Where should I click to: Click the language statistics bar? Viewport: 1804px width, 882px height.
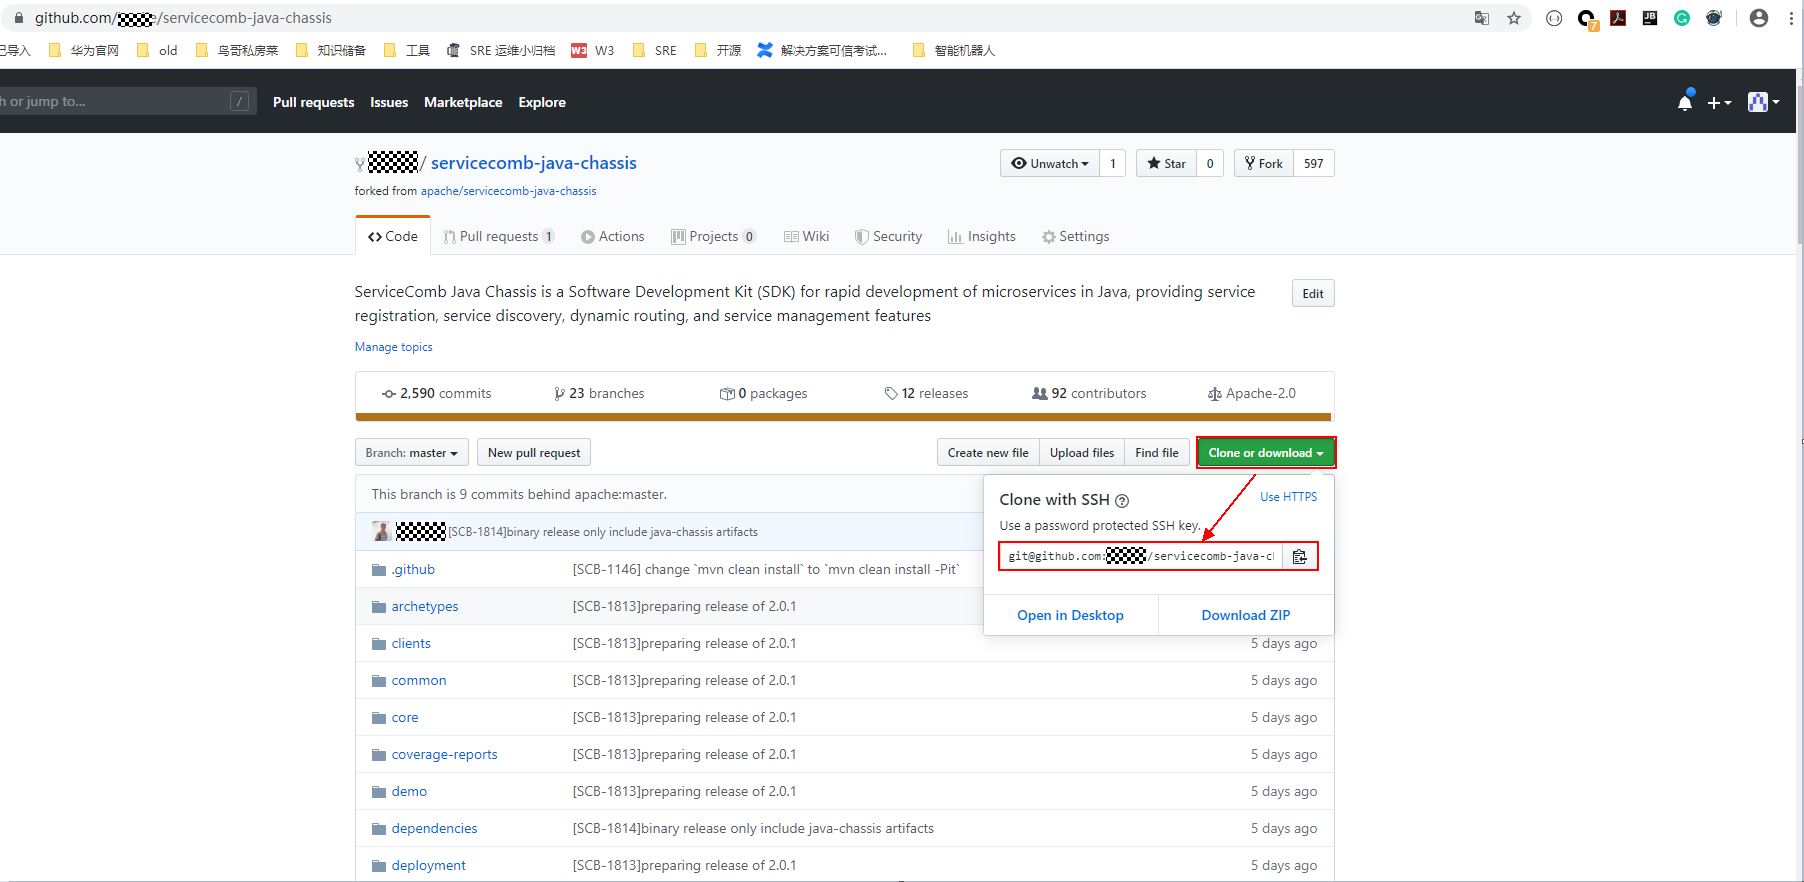843,417
